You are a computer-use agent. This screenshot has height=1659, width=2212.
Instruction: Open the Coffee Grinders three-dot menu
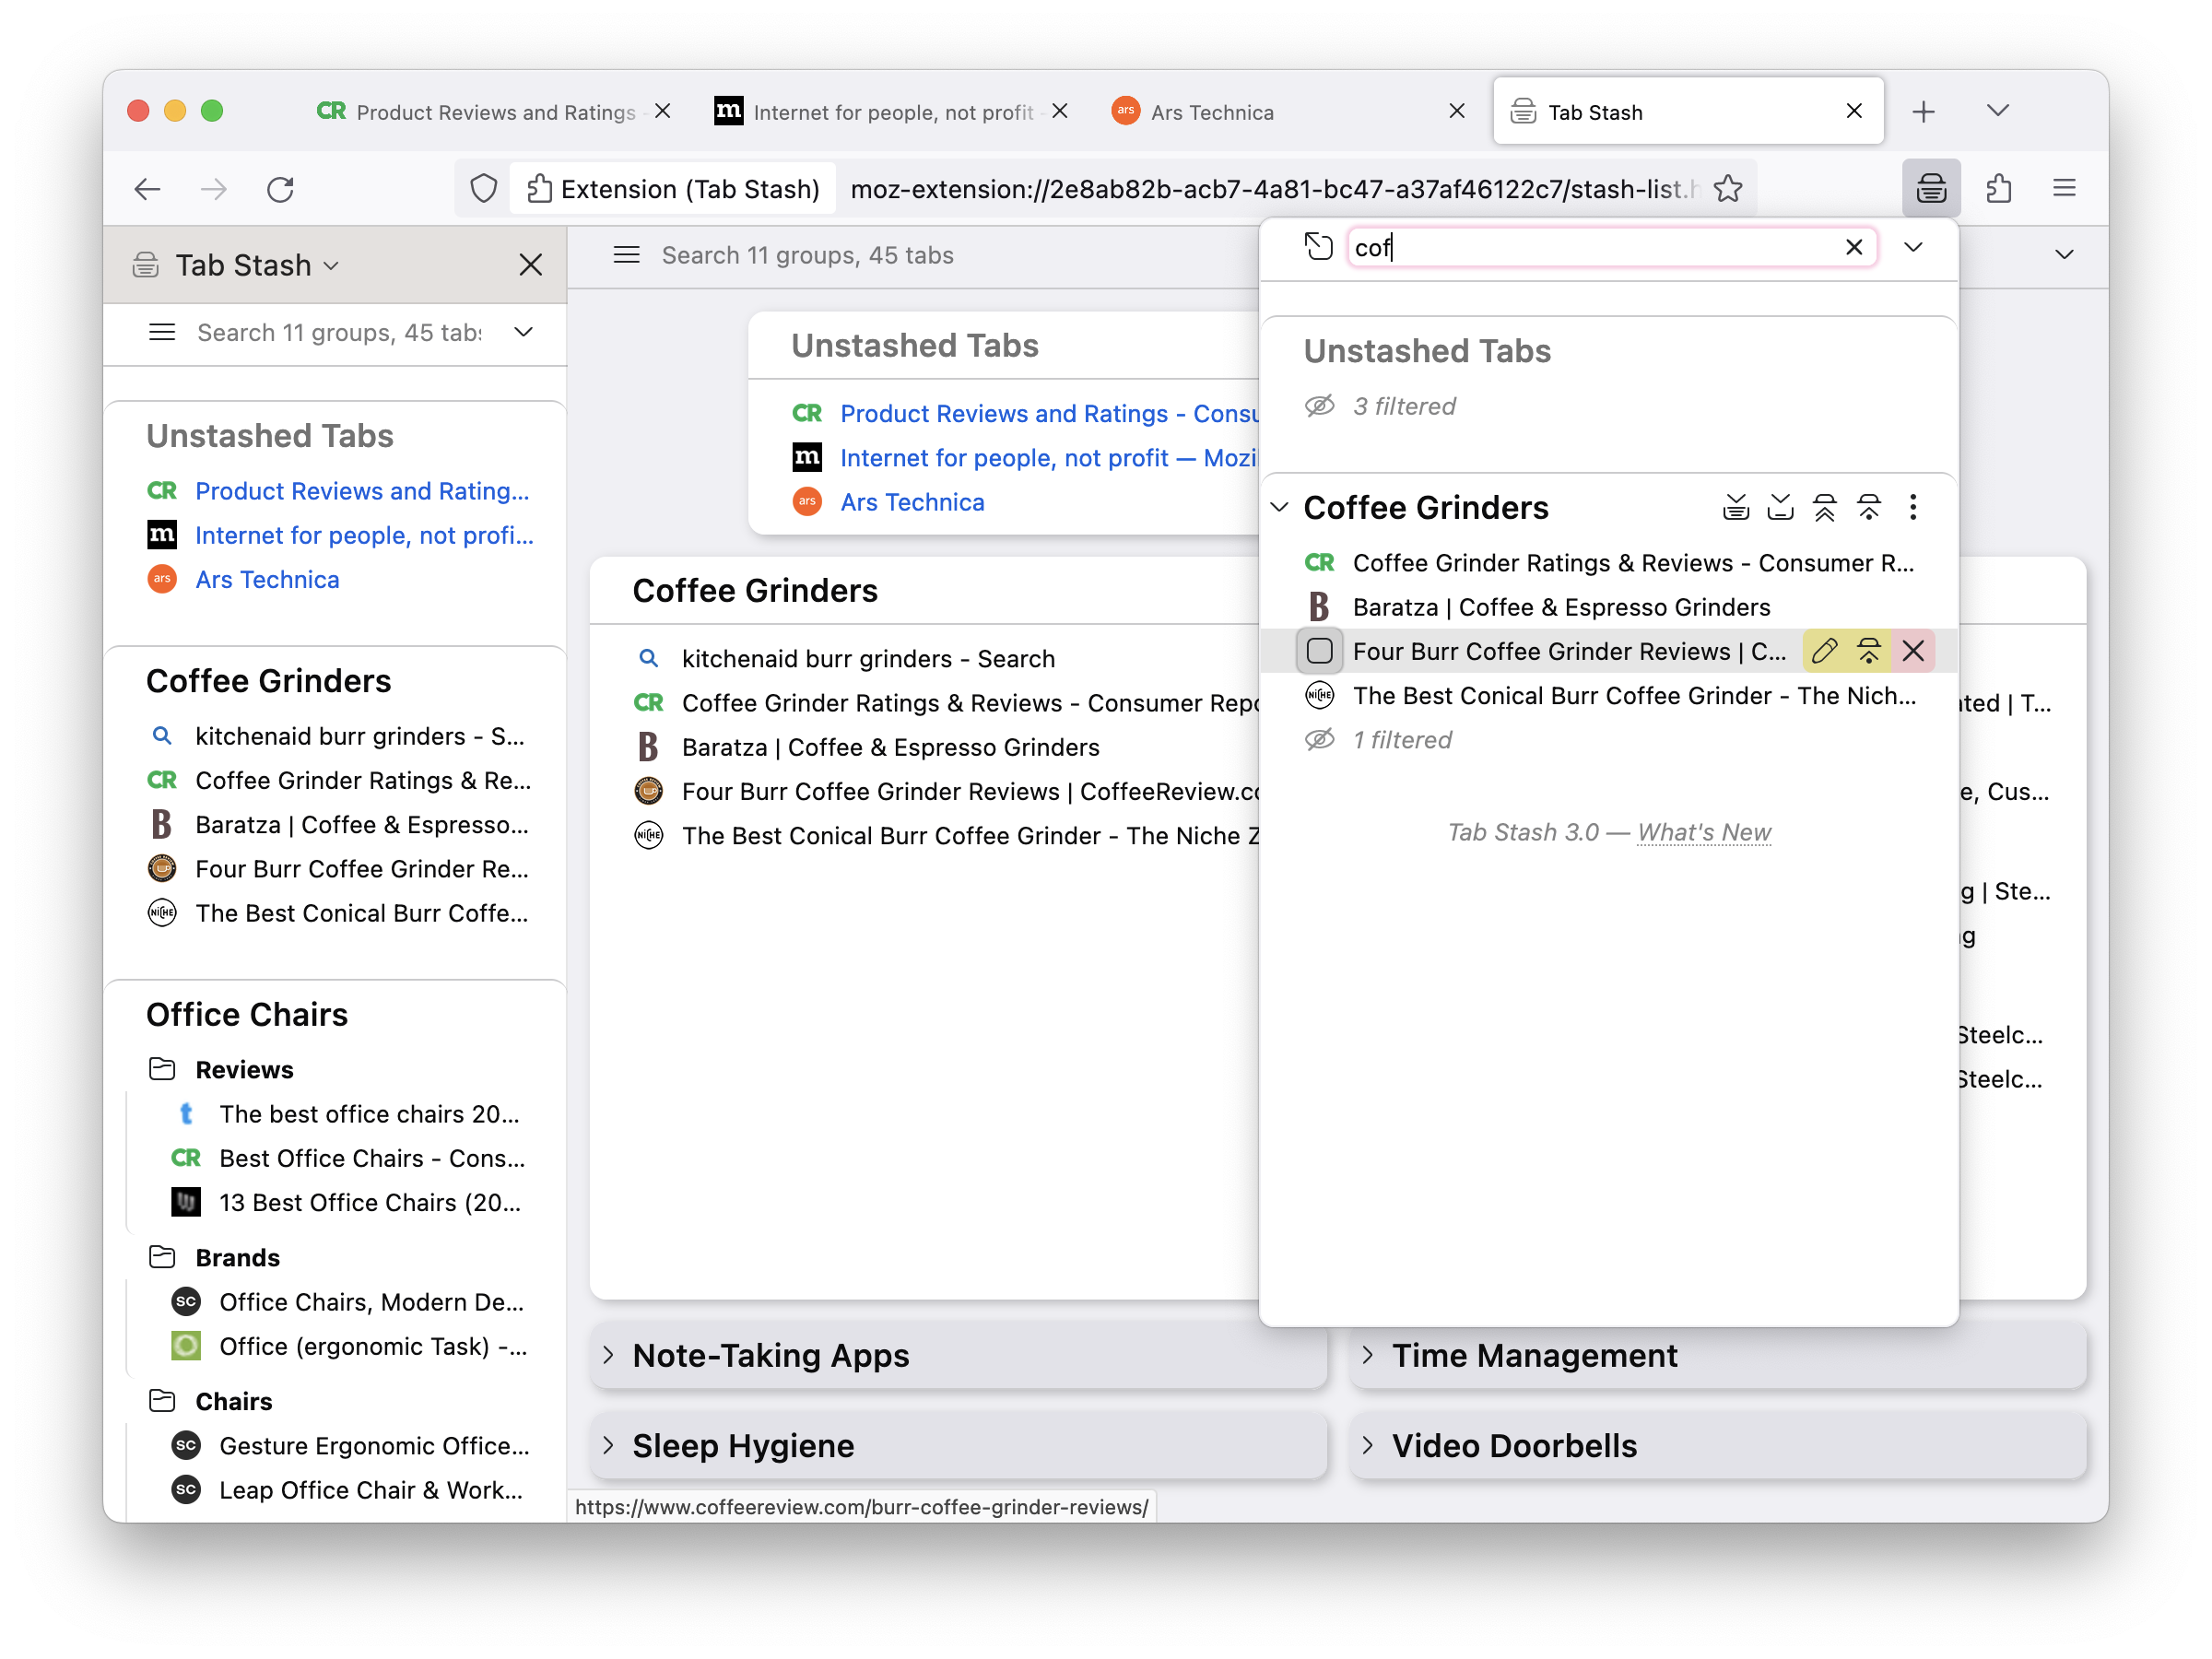pyautogui.click(x=1912, y=508)
